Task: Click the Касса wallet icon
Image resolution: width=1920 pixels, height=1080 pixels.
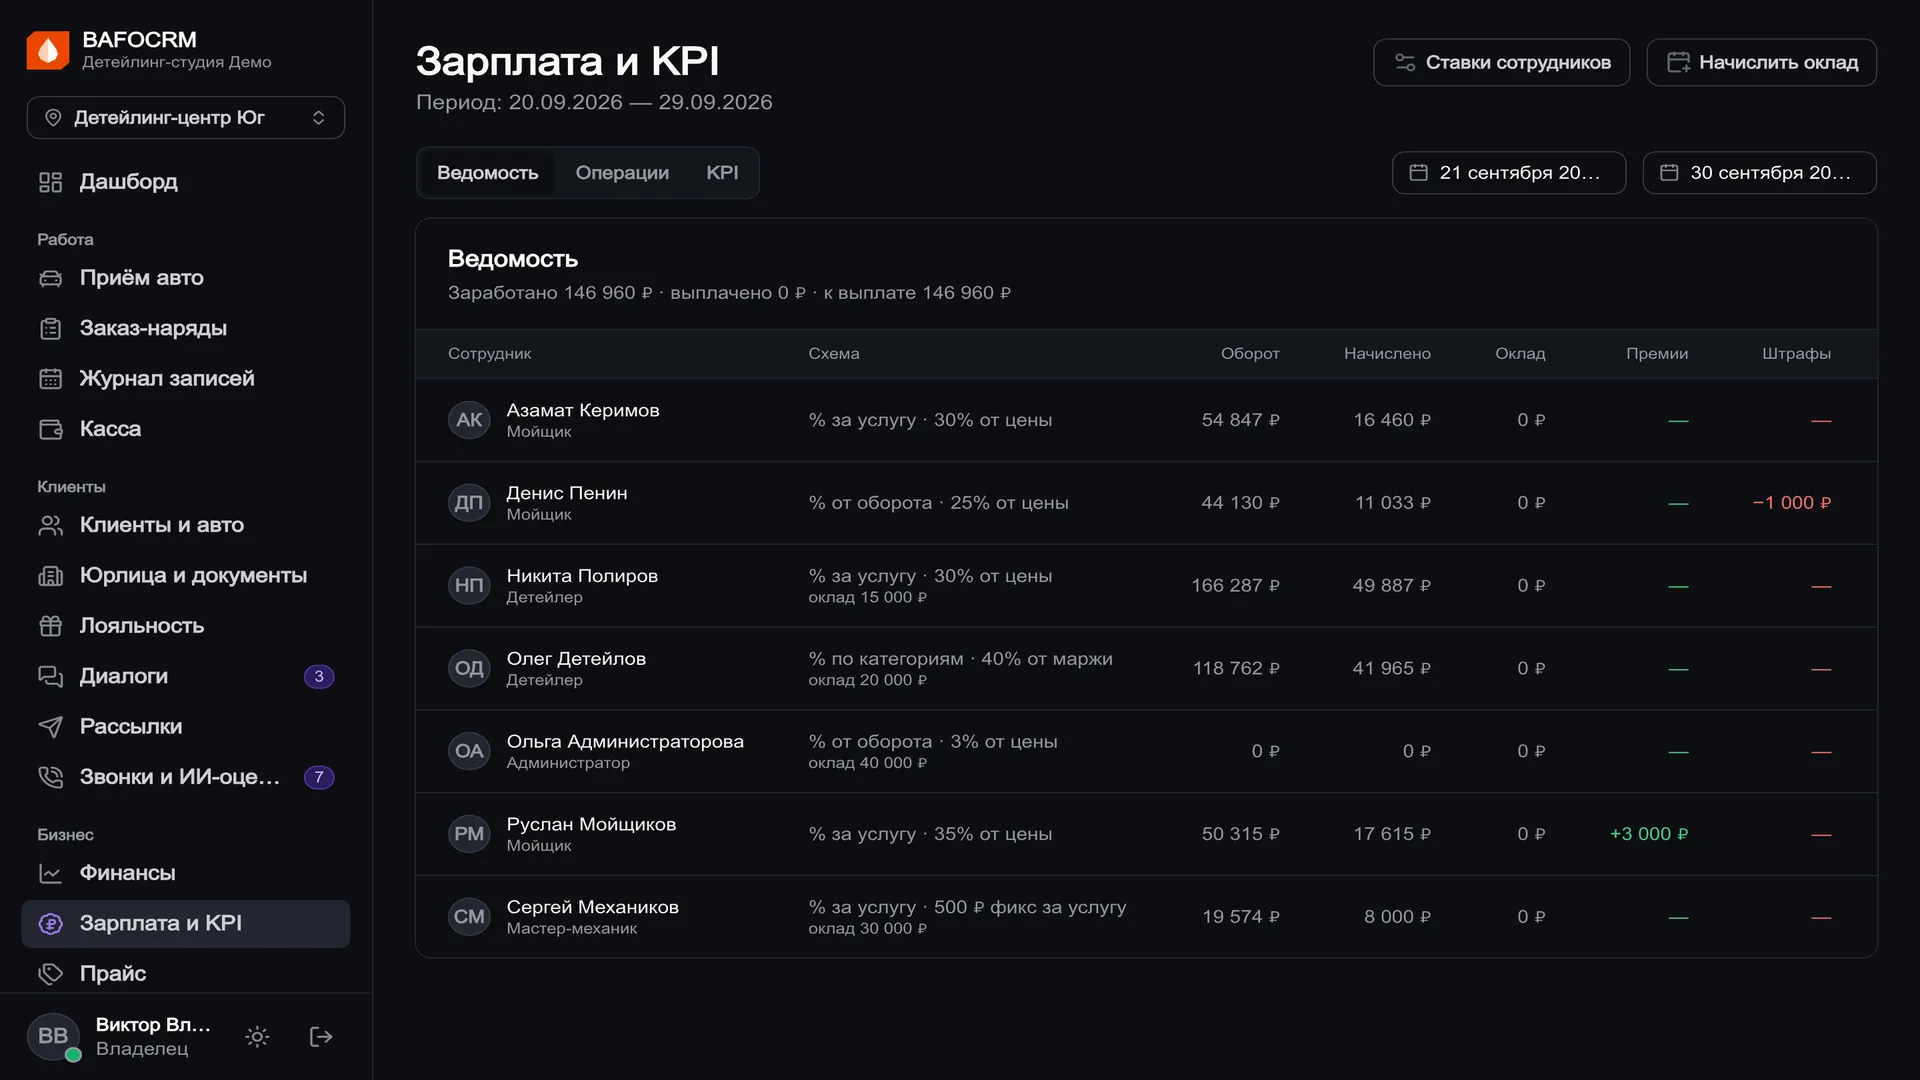Action: tap(50, 429)
